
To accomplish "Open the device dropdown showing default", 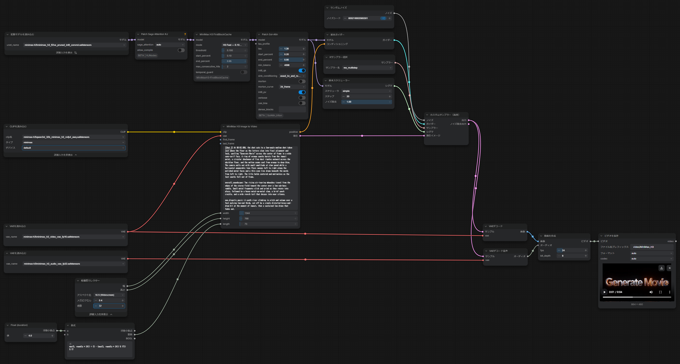I will point(74,148).
